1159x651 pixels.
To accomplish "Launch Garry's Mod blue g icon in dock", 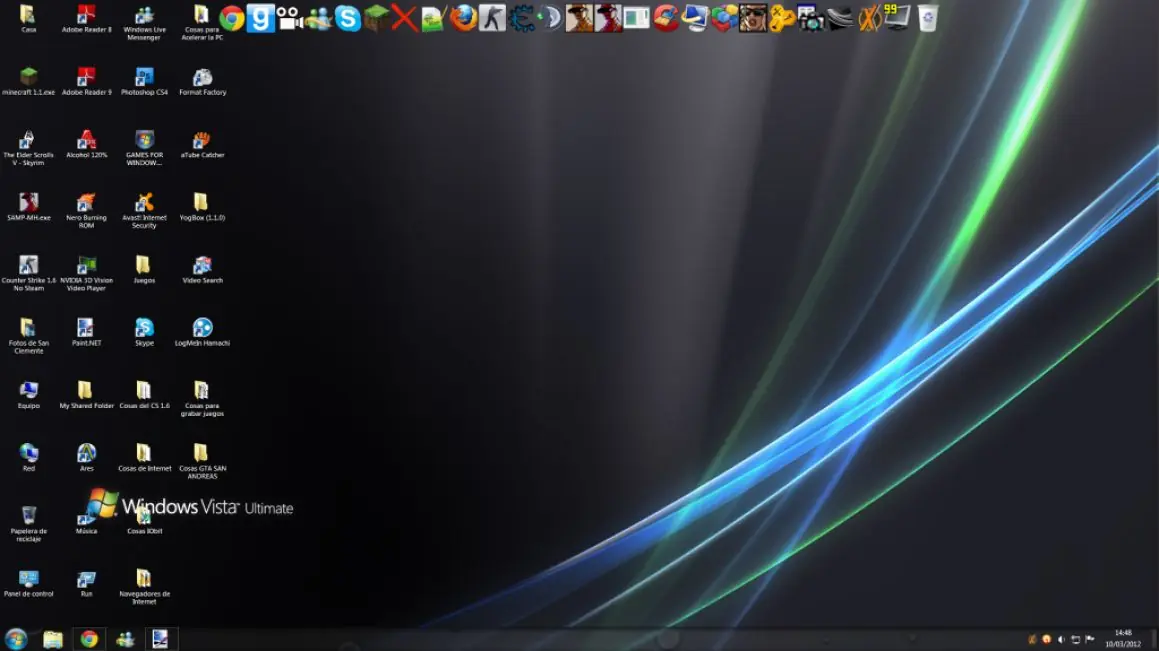I will point(260,18).
